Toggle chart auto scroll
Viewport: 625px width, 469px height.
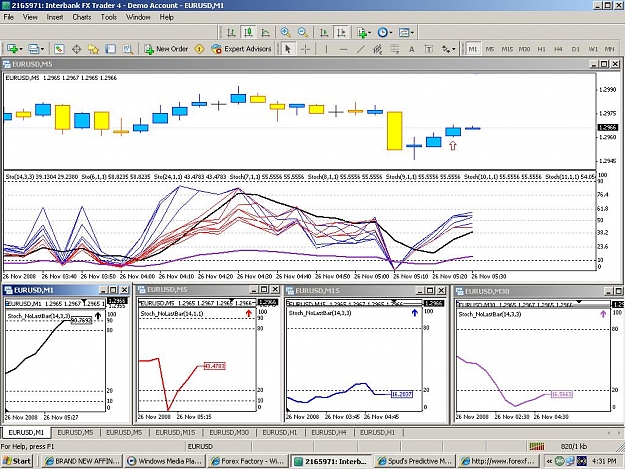click(324, 32)
